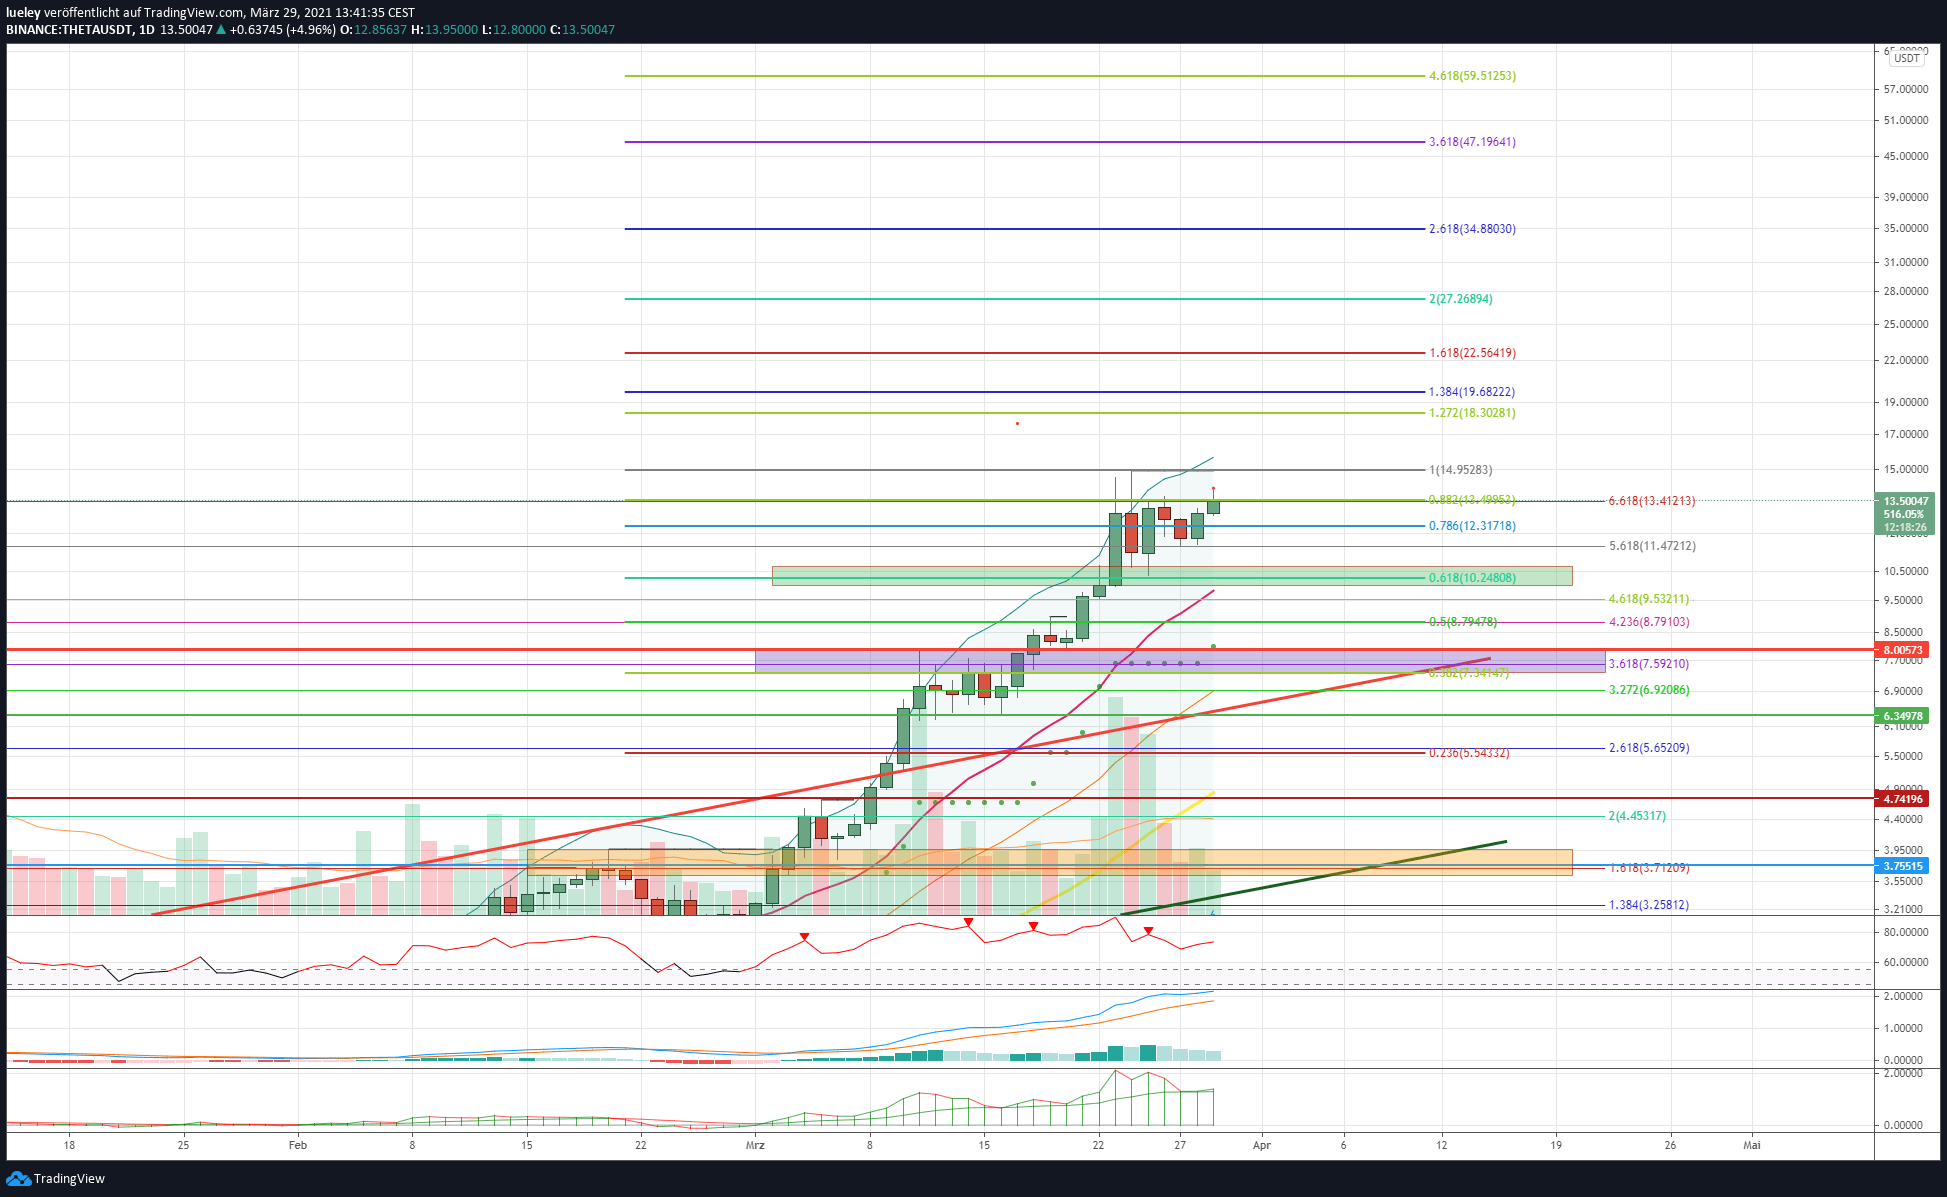Click the 4.618(59.51253) Fibonacci label
Image resolution: width=1947 pixels, height=1197 pixels.
click(1472, 76)
